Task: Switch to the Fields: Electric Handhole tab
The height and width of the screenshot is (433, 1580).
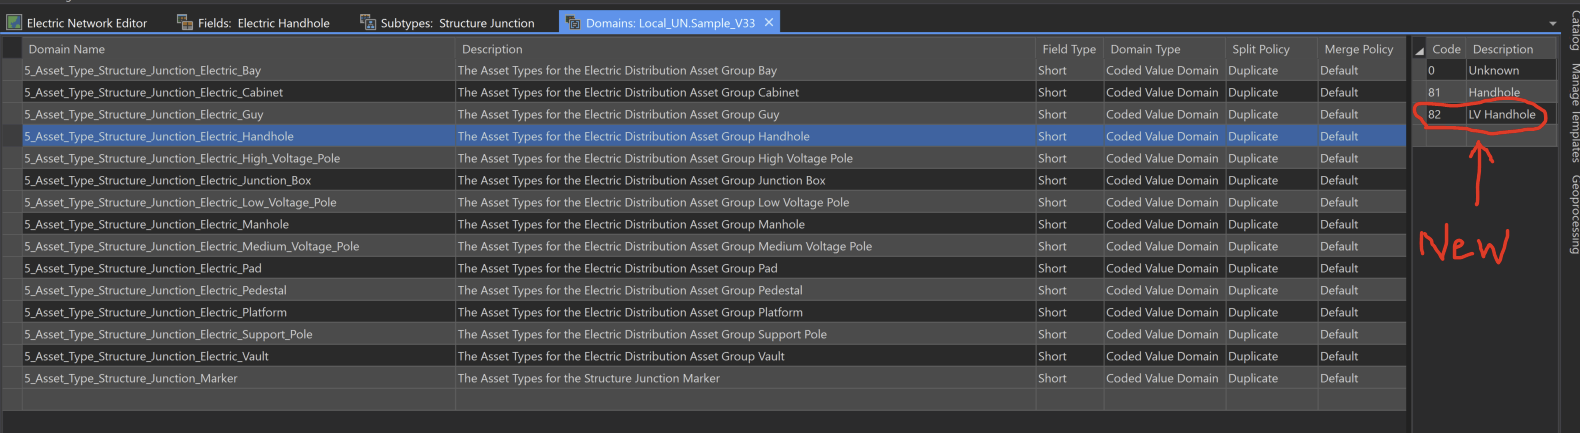Action: (263, 23)
